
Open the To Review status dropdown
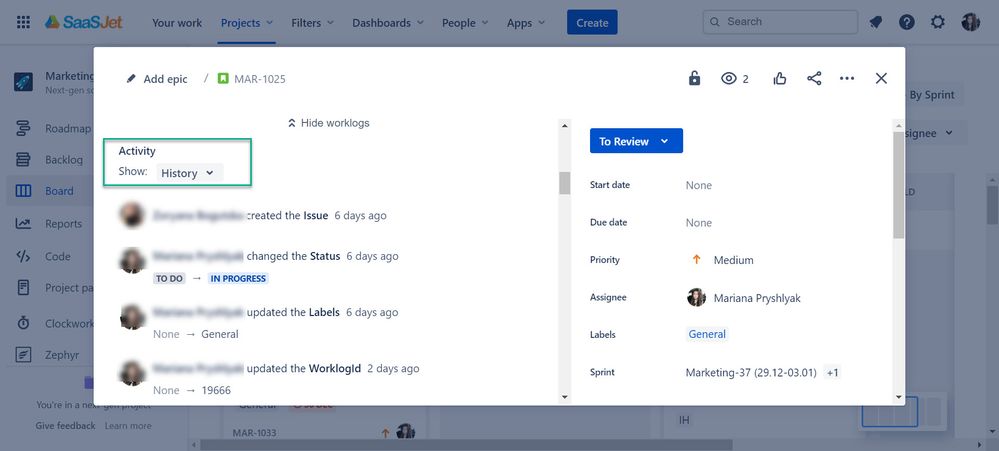(x=636, y=141)
